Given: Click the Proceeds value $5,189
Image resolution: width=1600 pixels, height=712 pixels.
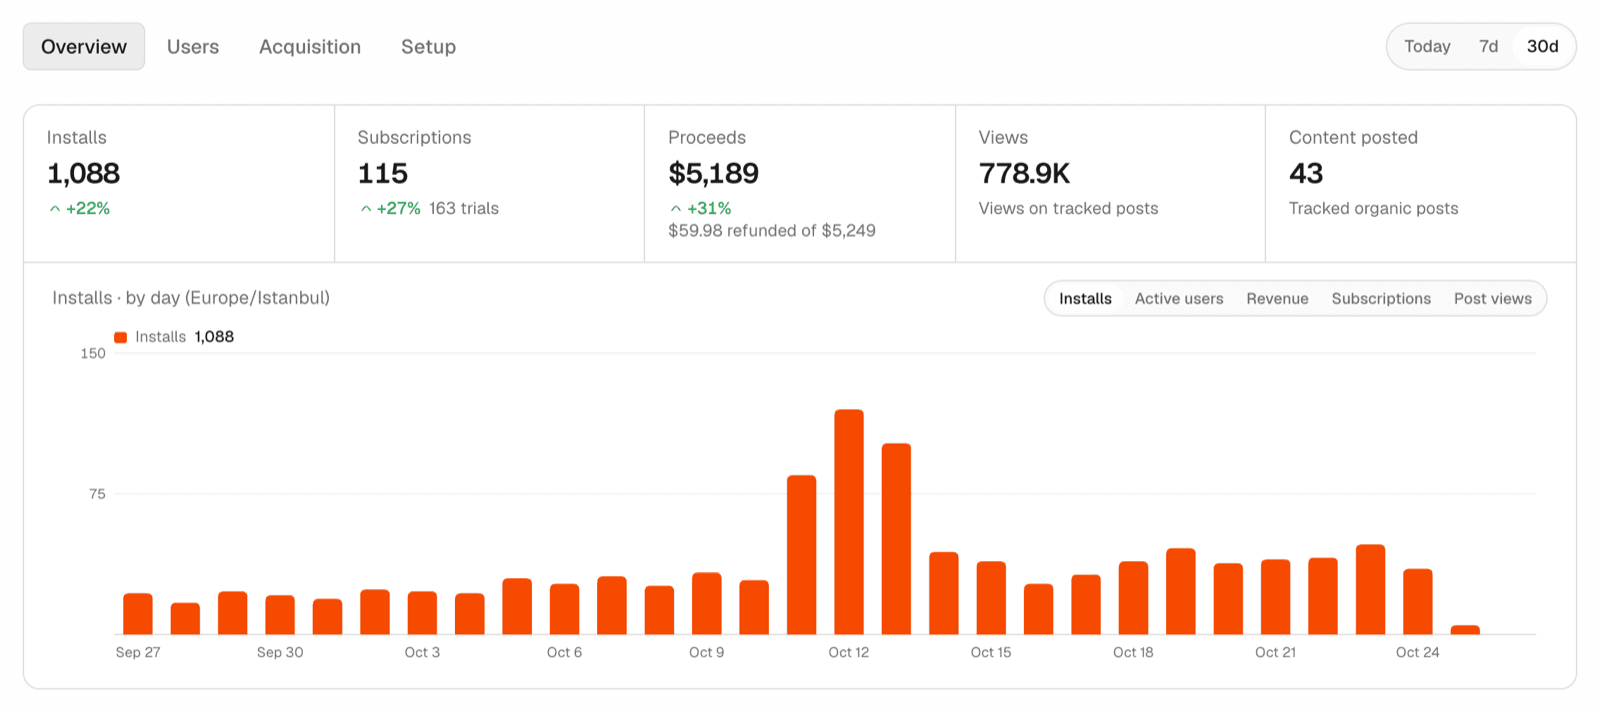Looking at the screenshot, I should click(713, 174).
